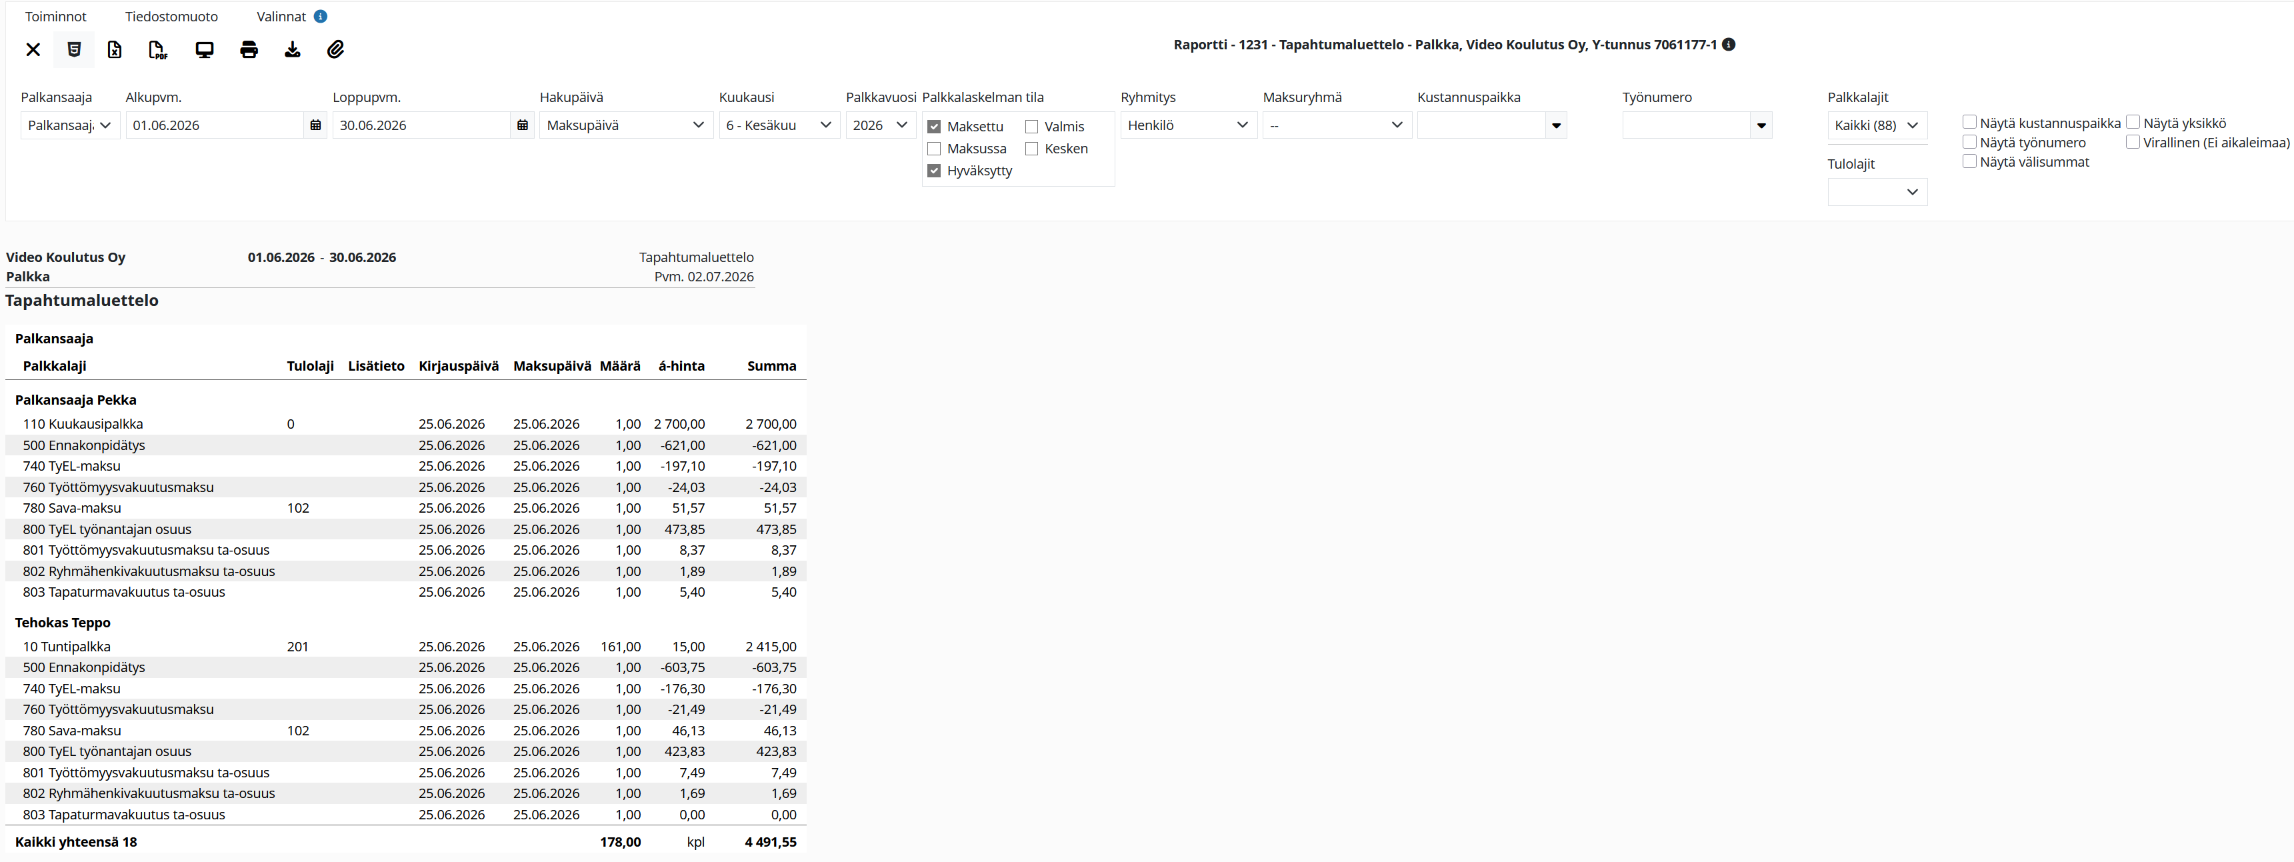Viewport: 2294px width, 862px height.
Task: Enable the Valmis payslip status checkbox
Action: tap(1031, 127)
